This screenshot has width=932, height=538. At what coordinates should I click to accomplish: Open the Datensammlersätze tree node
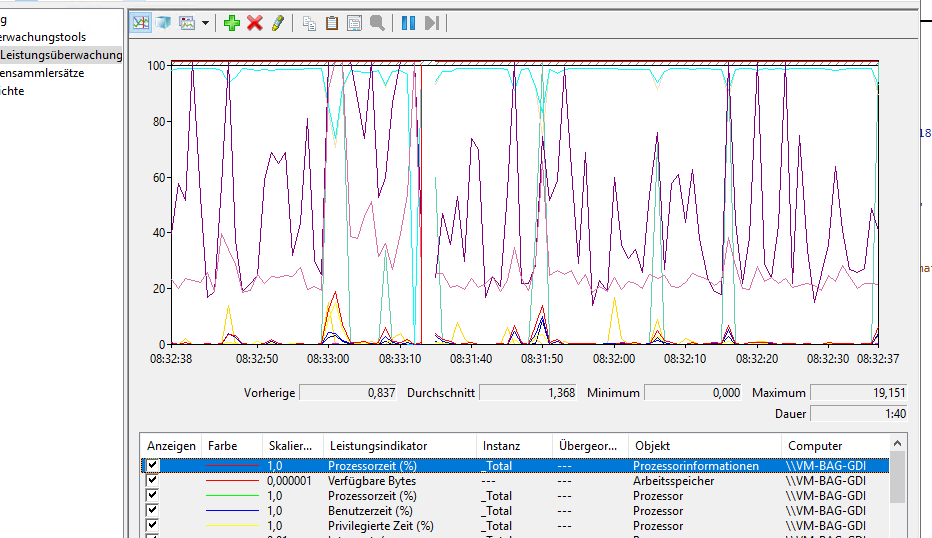tap(42, 73)
